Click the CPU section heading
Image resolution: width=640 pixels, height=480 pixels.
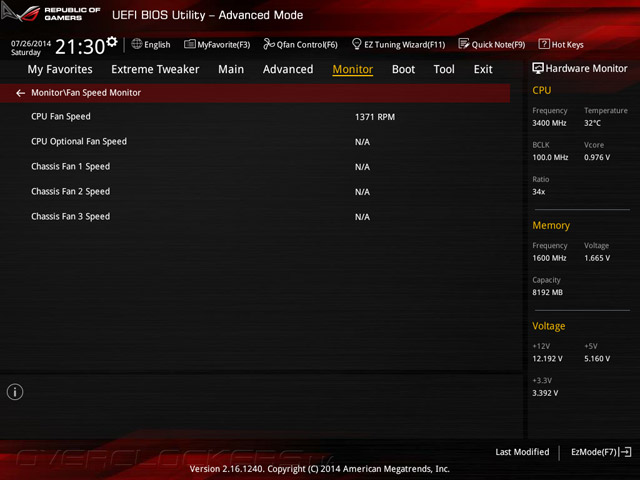(542, 90)
